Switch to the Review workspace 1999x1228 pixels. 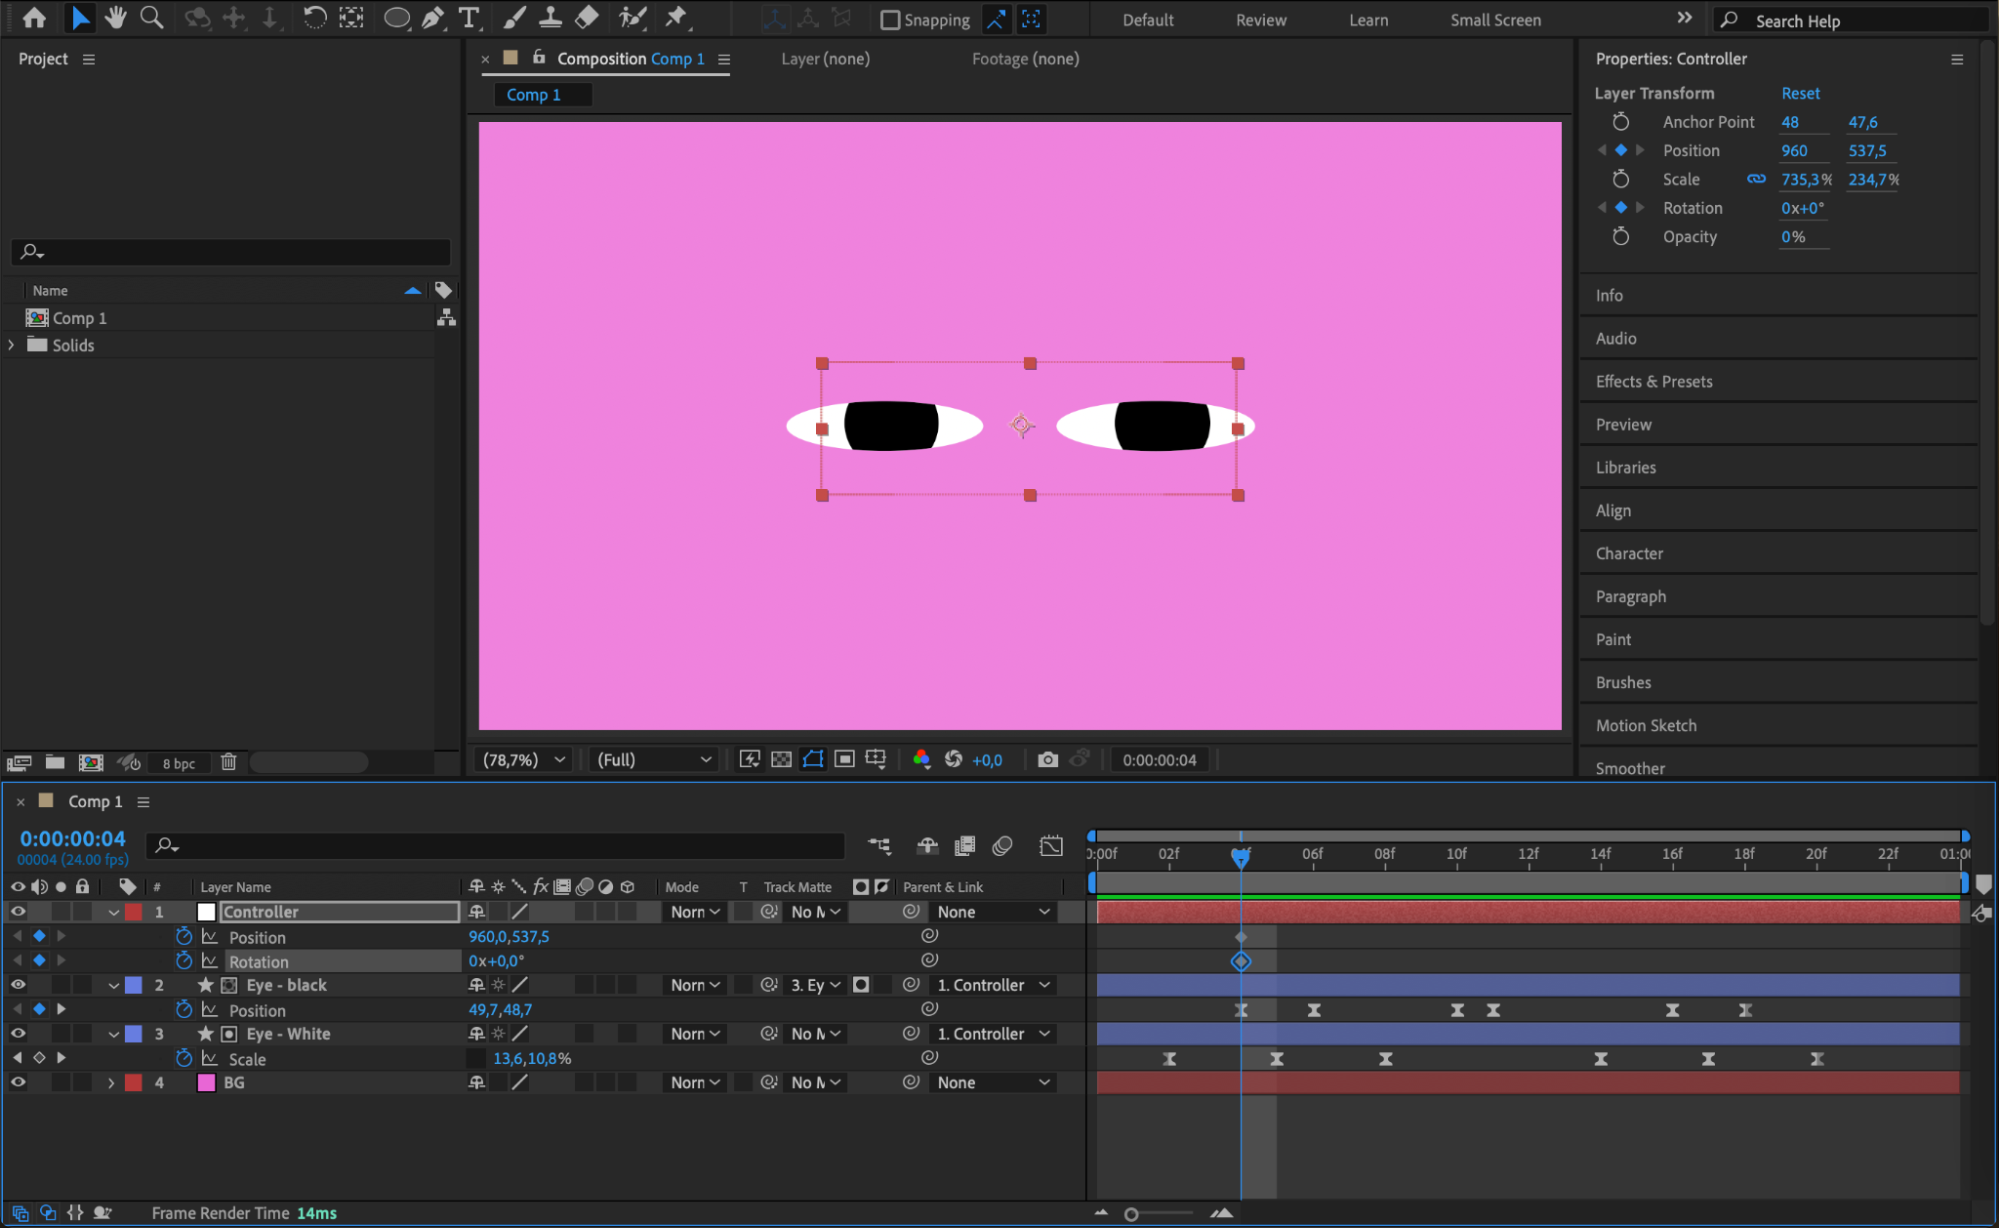(1260, 19)
